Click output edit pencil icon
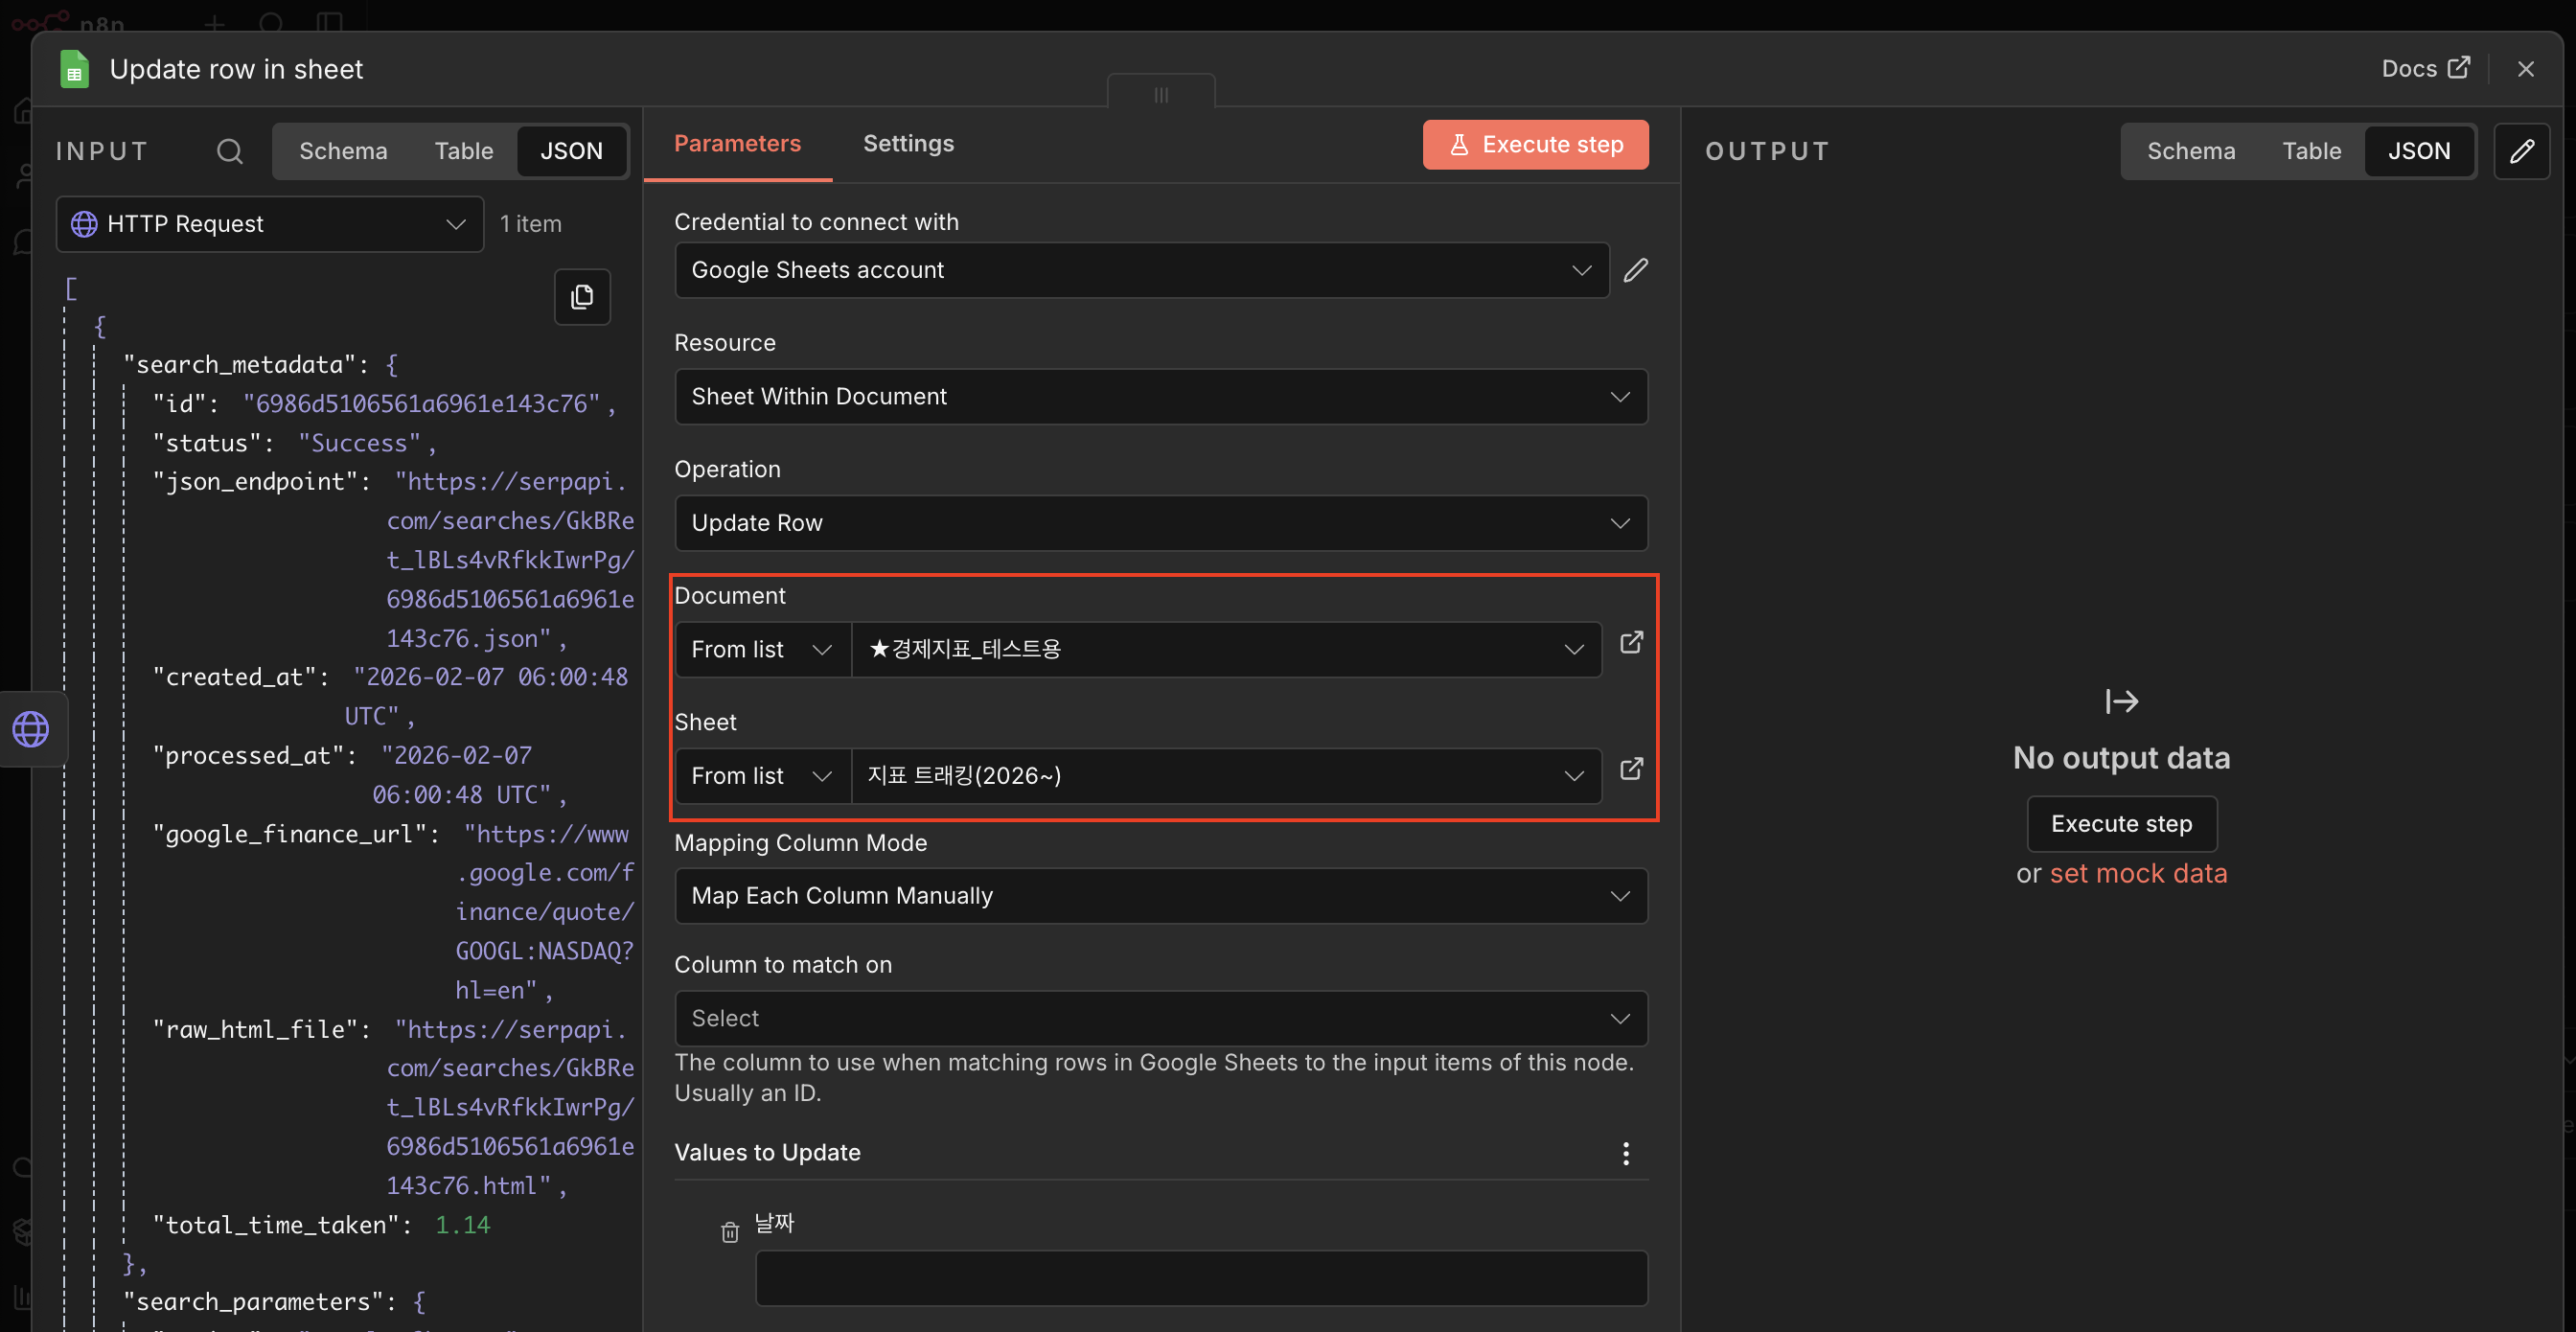The height and width of the screenshot is (1332, 2576). tap(2521, 151)
